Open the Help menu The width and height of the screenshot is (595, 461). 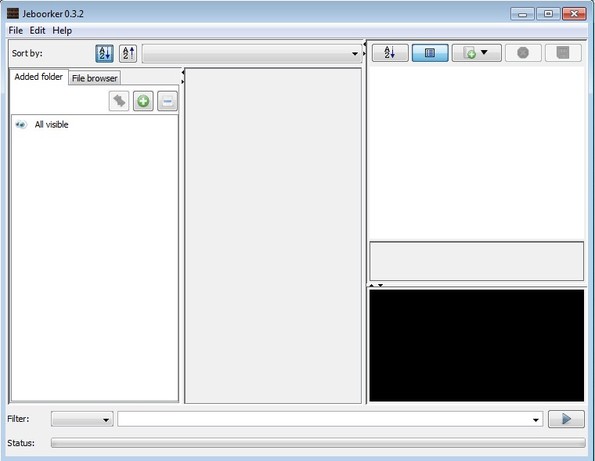62,30
